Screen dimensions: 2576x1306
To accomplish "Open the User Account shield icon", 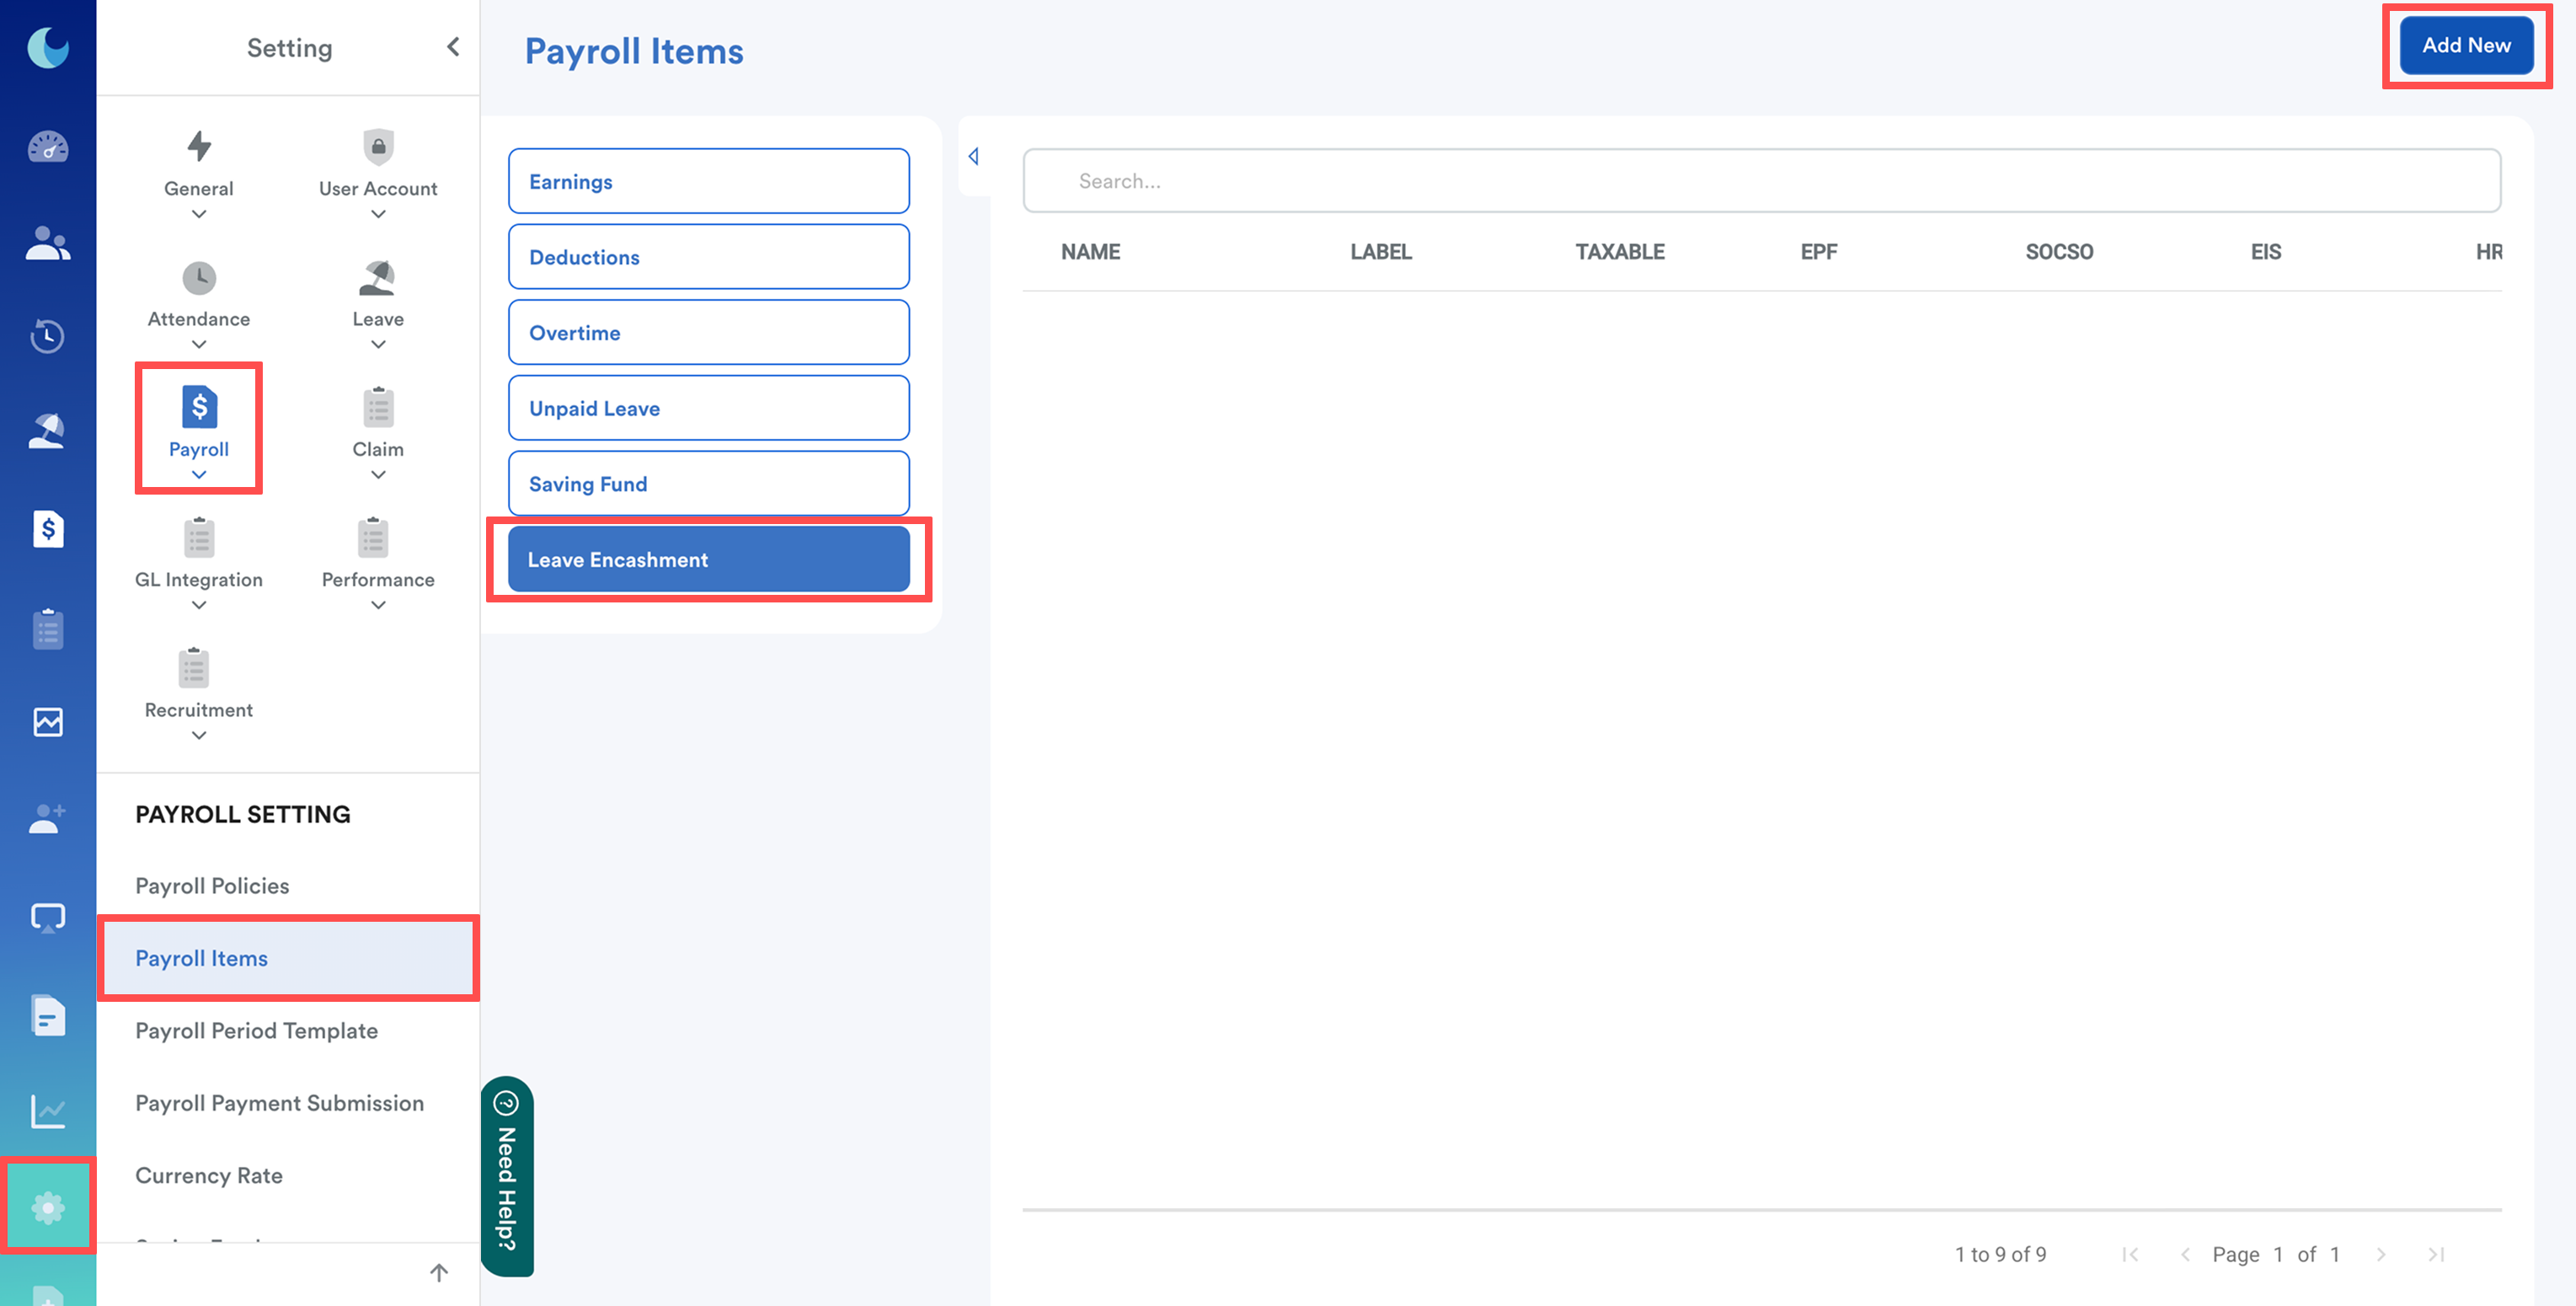I will tap(377, 147).
